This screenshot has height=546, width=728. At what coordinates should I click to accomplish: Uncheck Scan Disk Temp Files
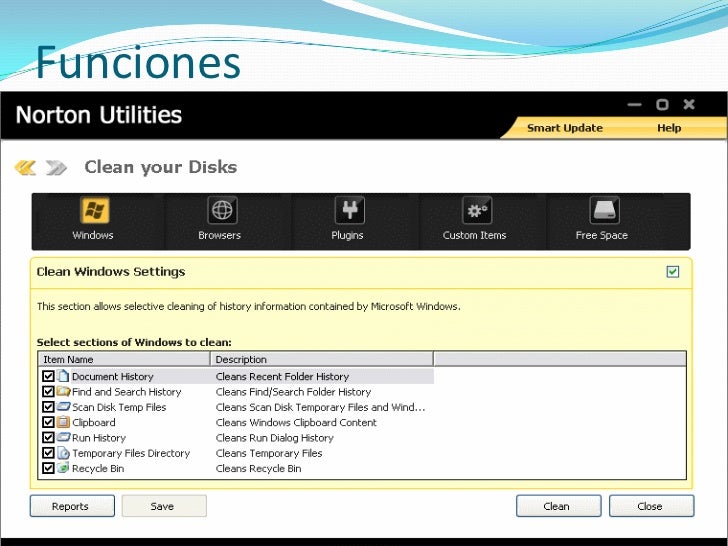pyautogui.click(x=48, y=407)
